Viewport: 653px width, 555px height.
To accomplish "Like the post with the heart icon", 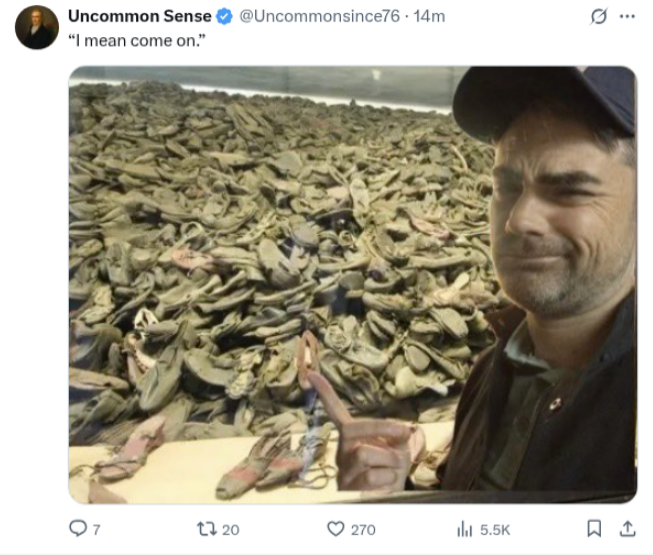I will tap(336, 529).
